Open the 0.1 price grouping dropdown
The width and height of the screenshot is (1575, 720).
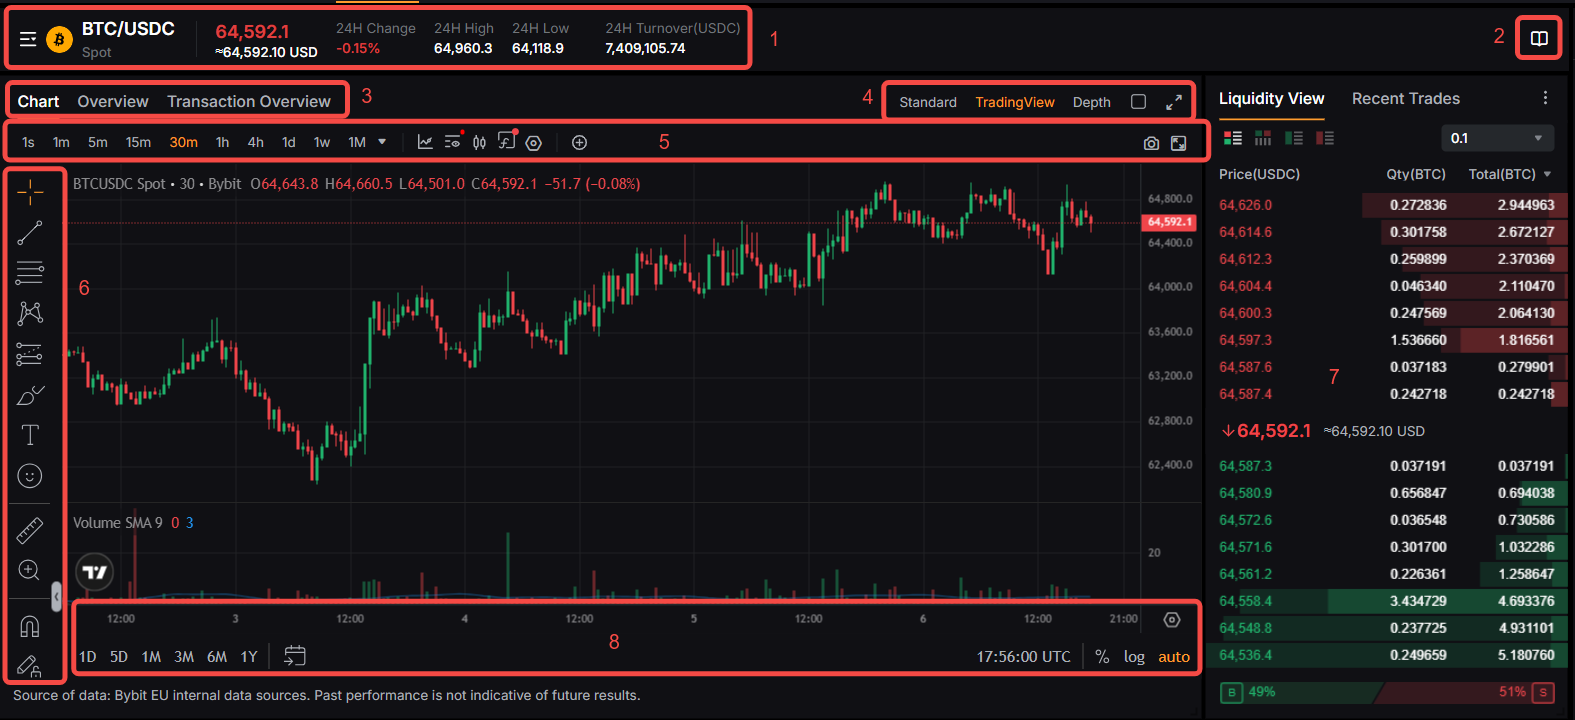(x=1497, y=138)
